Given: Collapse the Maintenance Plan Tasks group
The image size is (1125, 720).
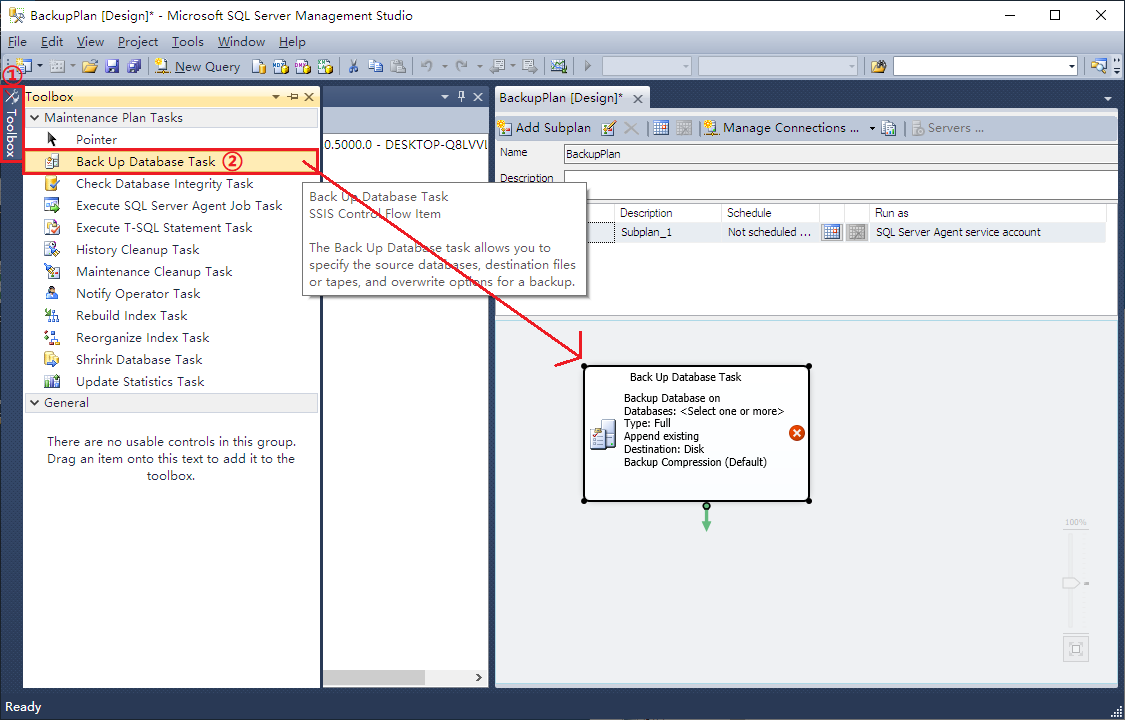Looking at the screenshot, I should [34, 118].
